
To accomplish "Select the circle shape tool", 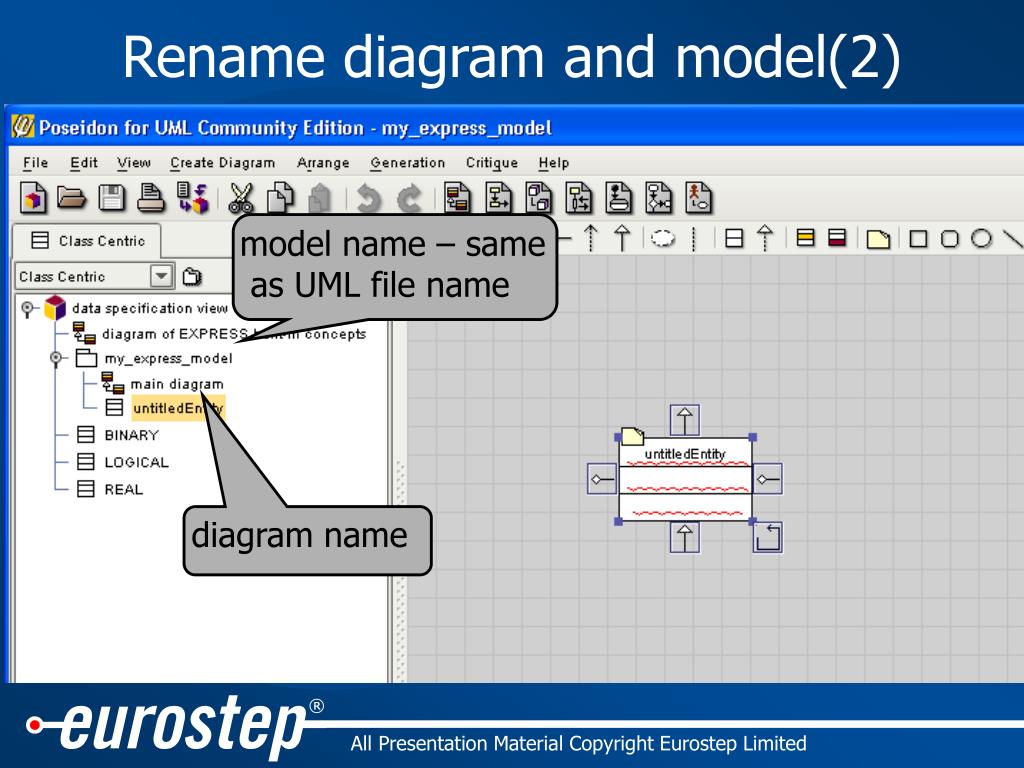I will [981, 238].
